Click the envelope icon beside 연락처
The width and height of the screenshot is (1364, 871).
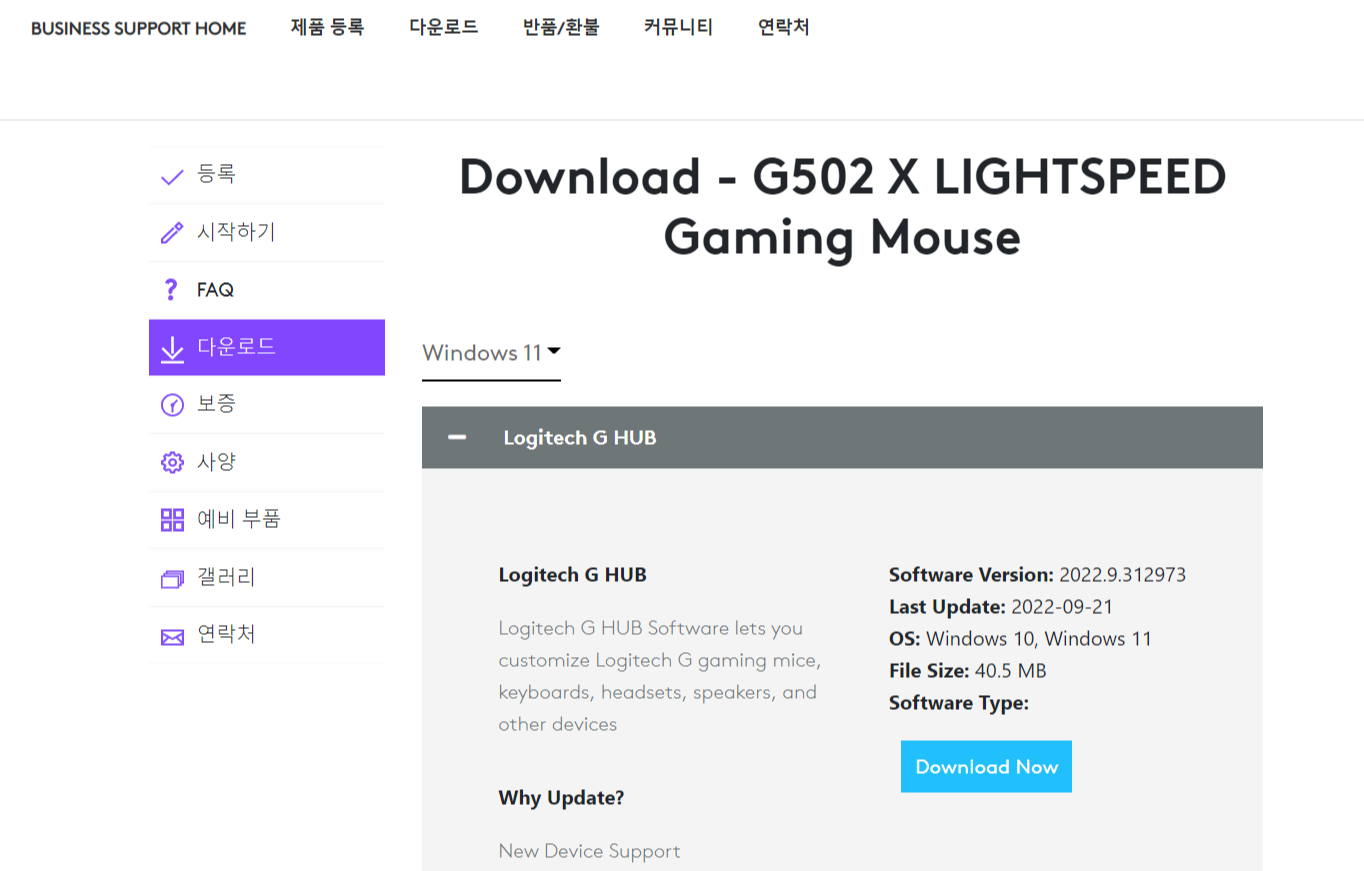[172, 637]
